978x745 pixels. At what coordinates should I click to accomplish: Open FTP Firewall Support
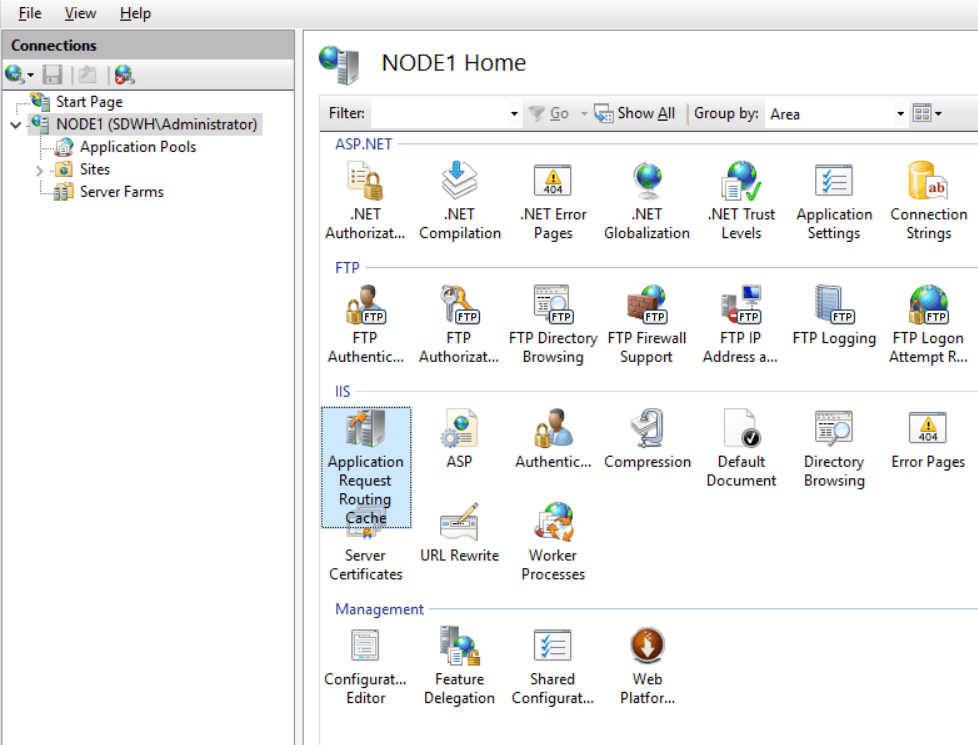(x=646, y=305)
